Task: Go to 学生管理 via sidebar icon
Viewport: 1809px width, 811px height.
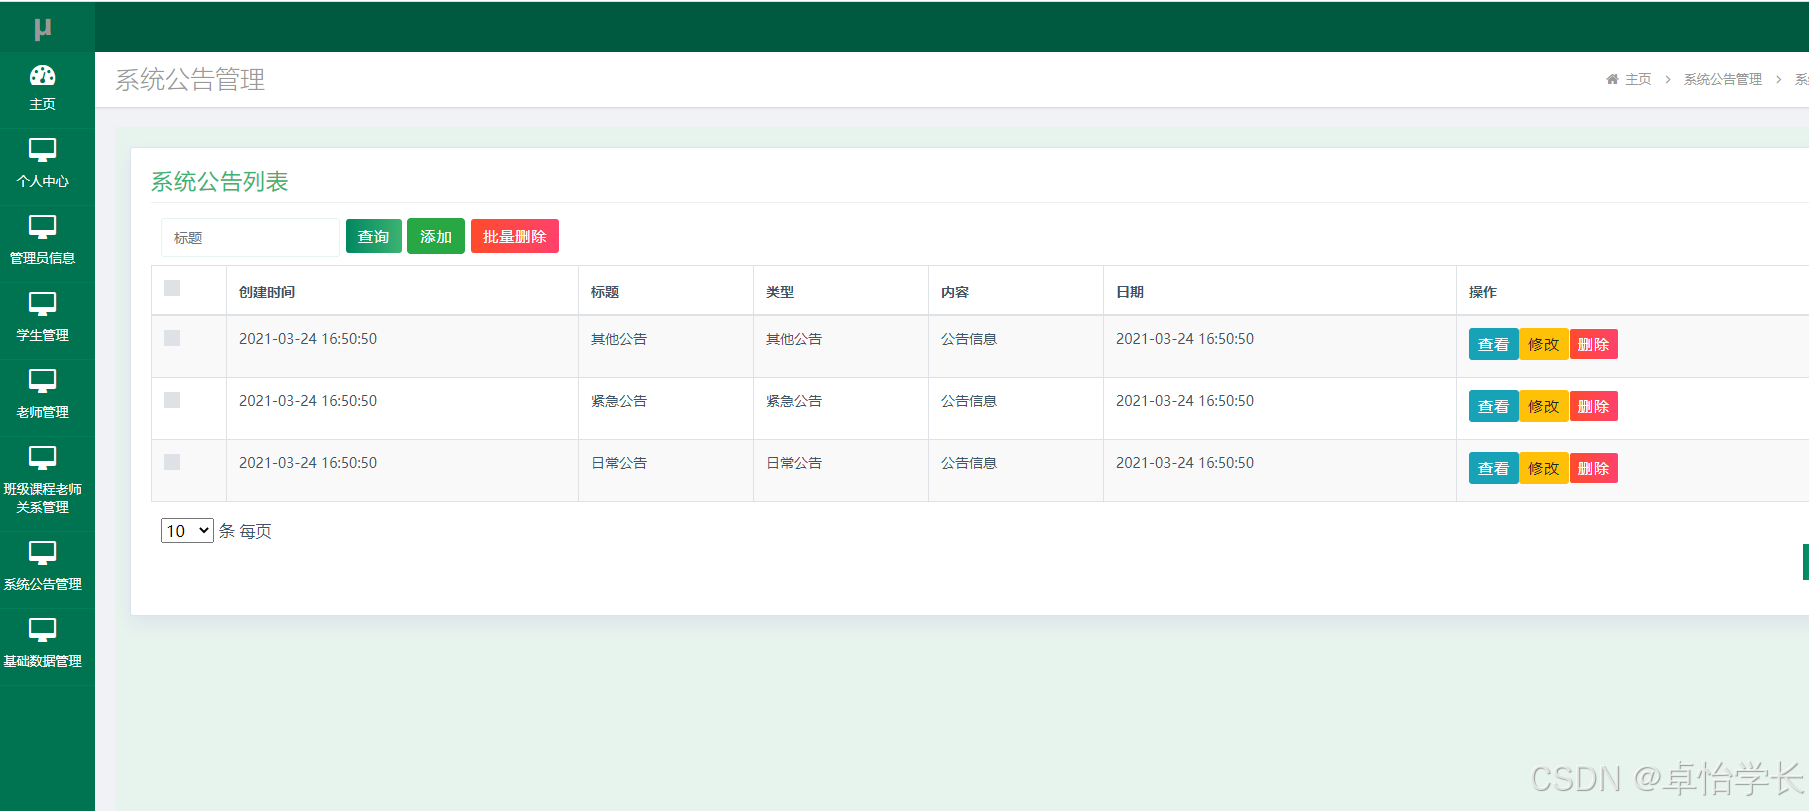Action: pyautogui.click(x=42, y=304)
